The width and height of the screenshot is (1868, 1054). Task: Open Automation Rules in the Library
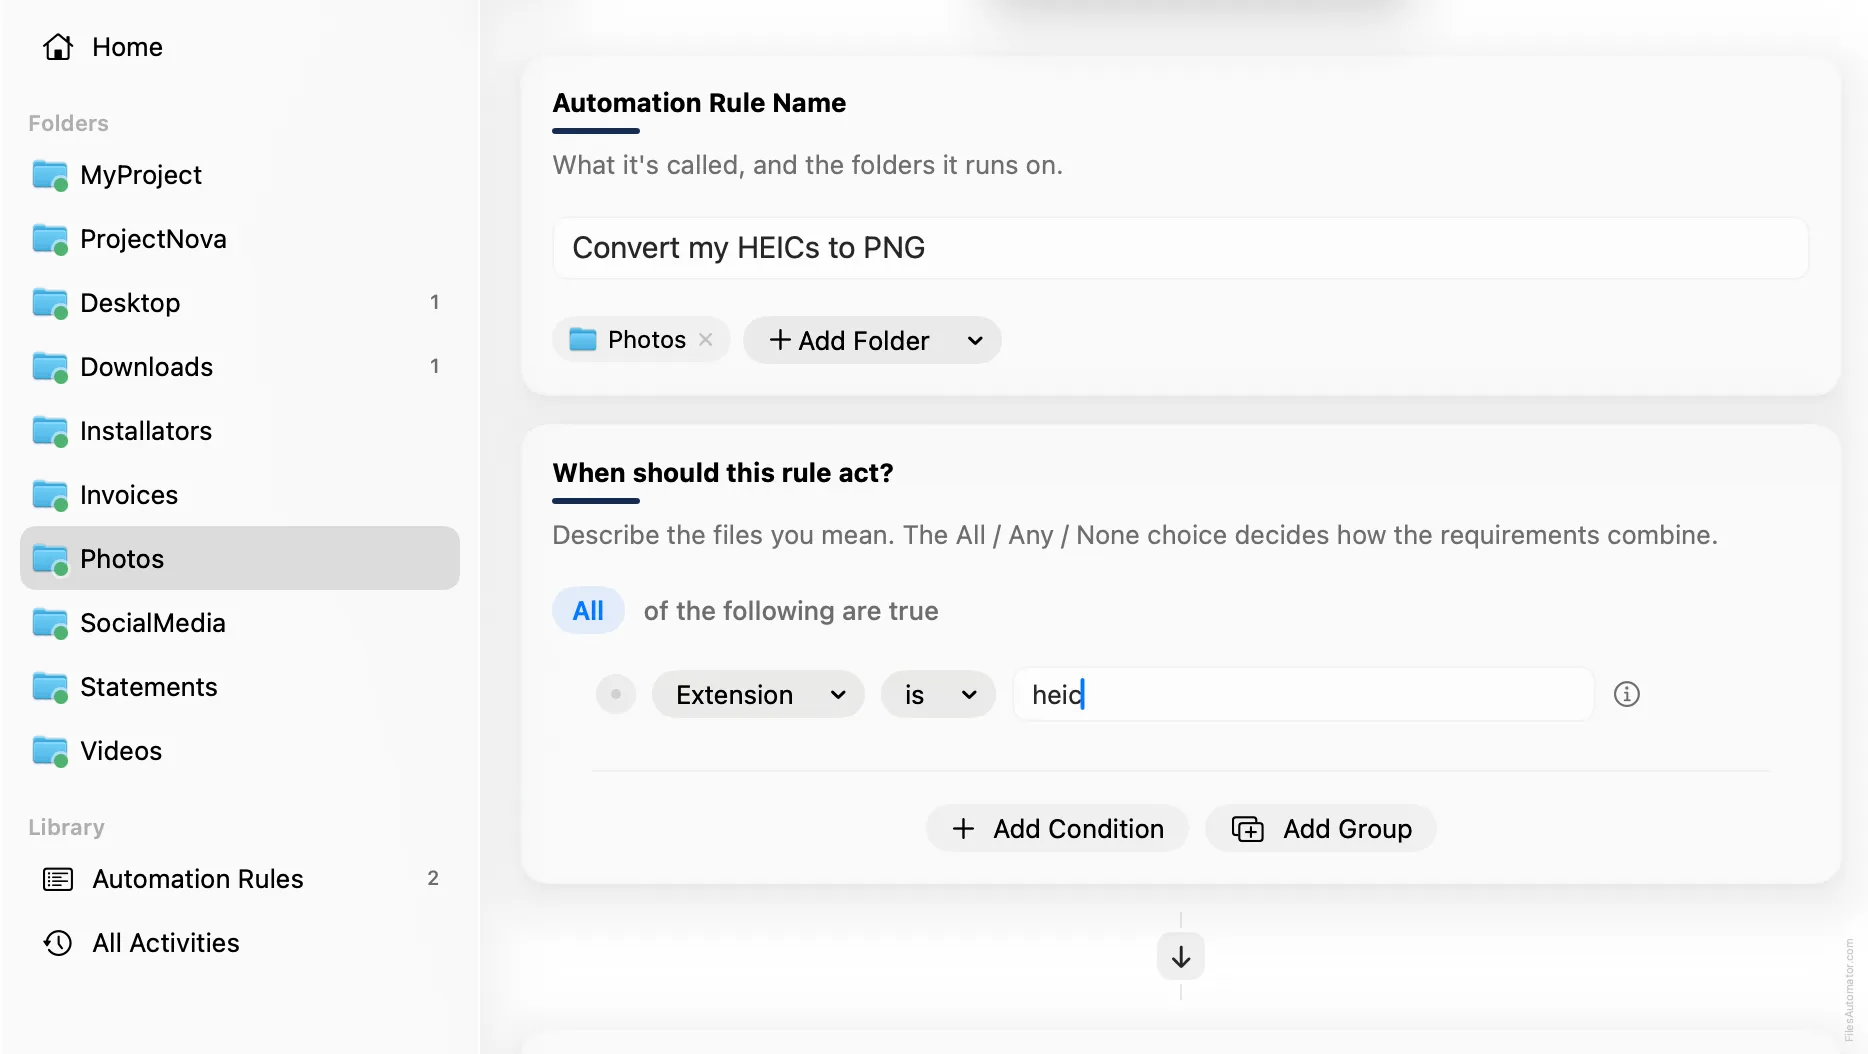click(240, 879)
